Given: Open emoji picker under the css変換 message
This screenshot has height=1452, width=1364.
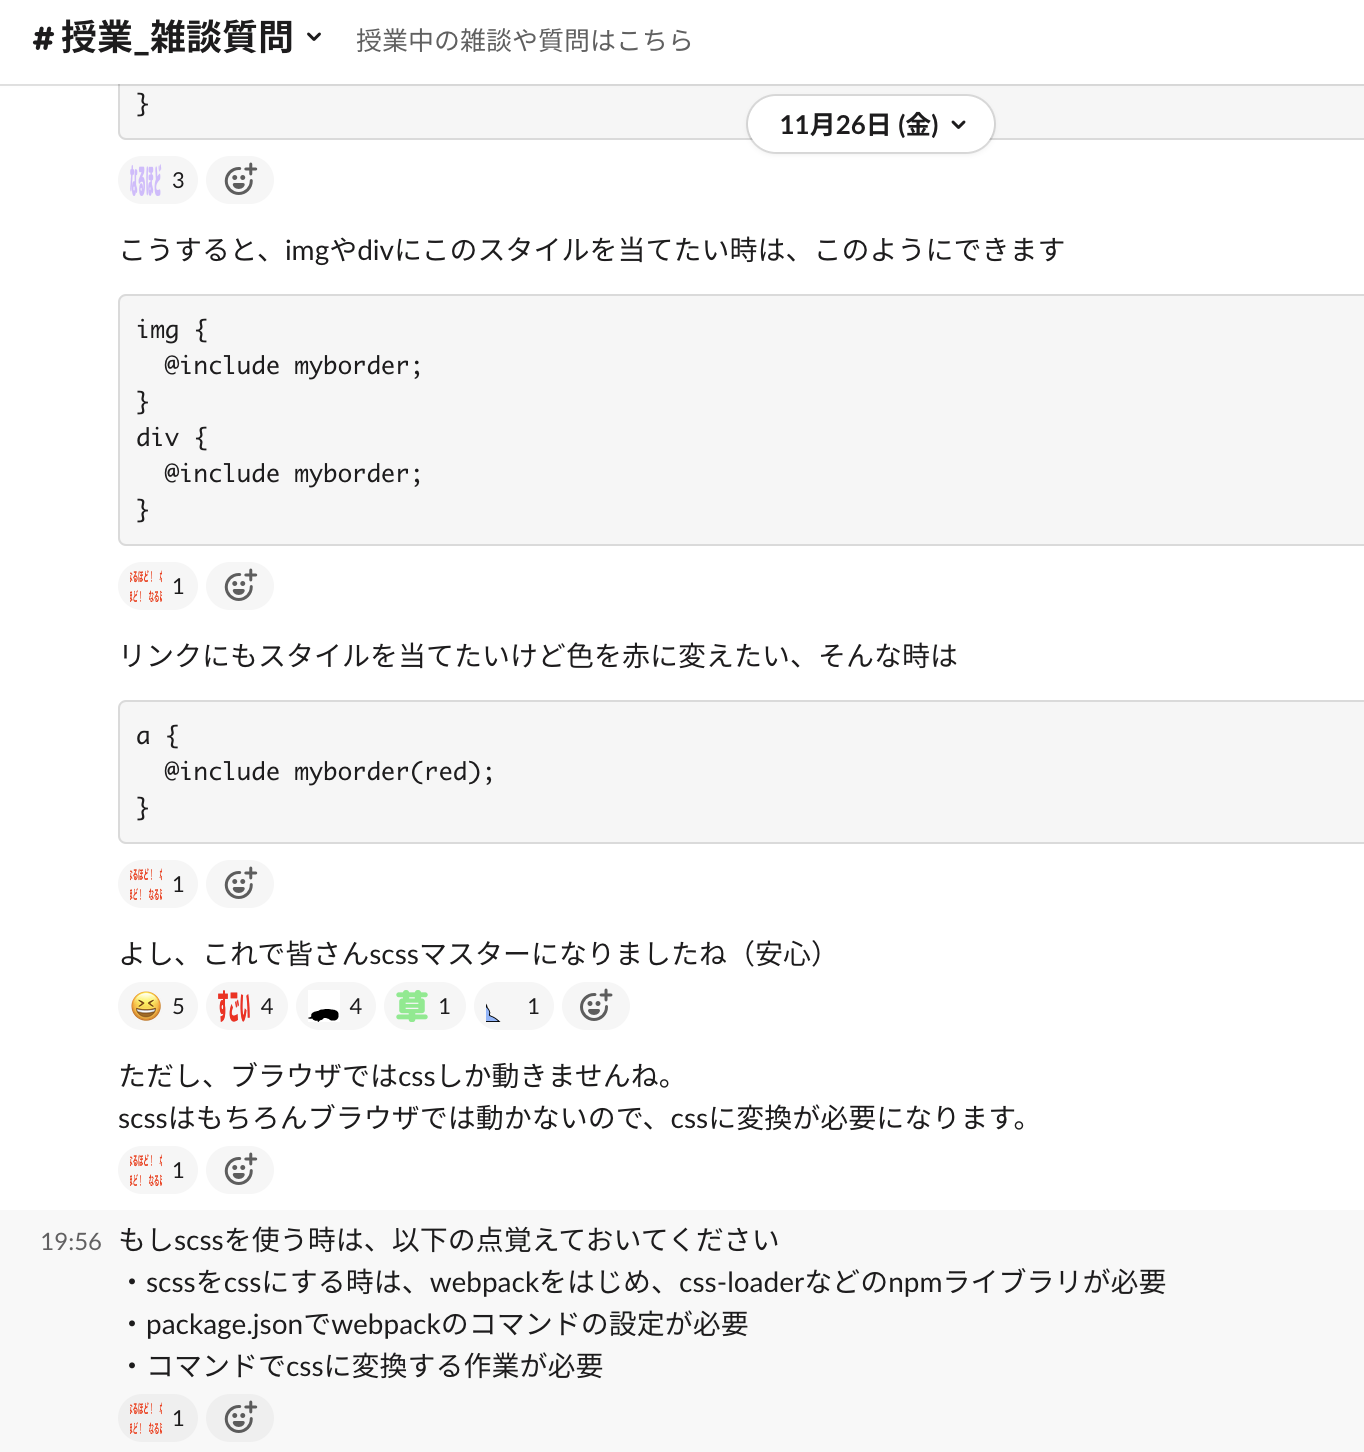Looking at the screenshot, I should pos(240,1170).
